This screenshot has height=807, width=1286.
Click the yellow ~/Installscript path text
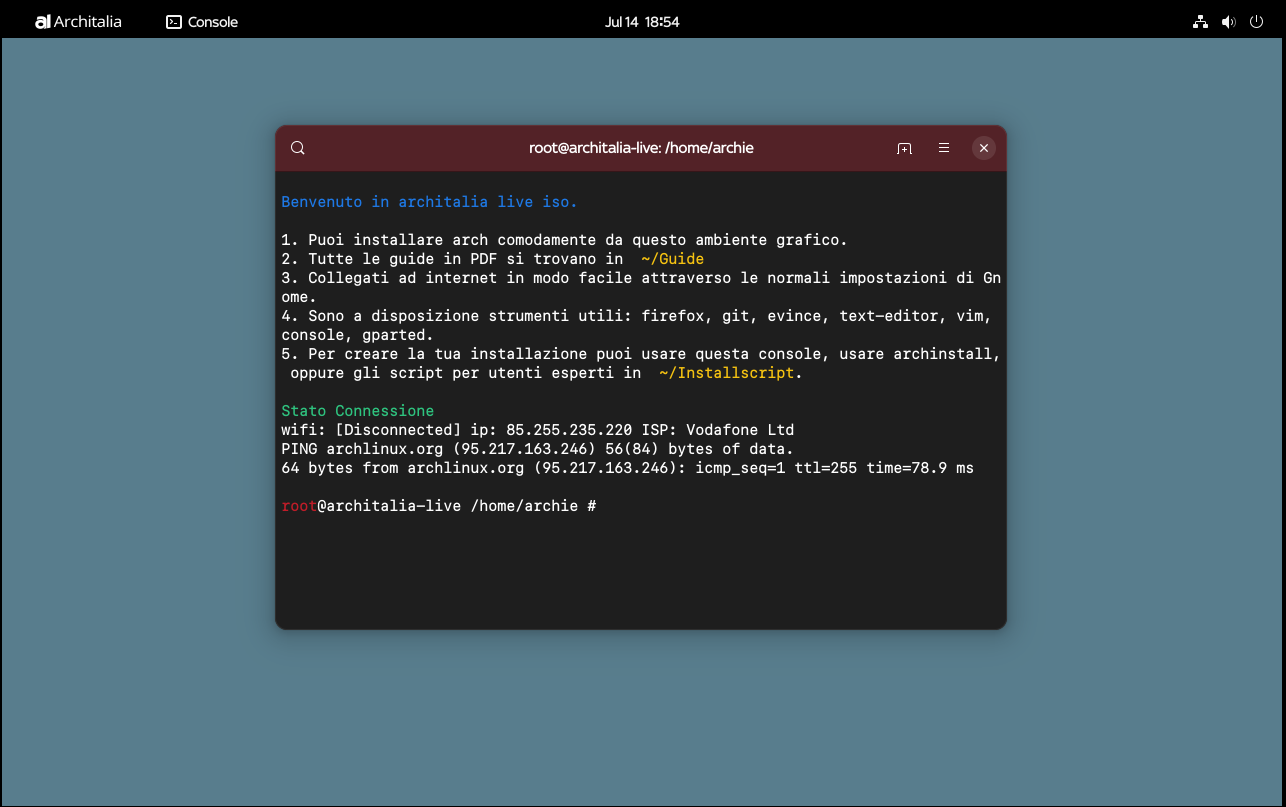pyautogui.click(x=726, y=373)
